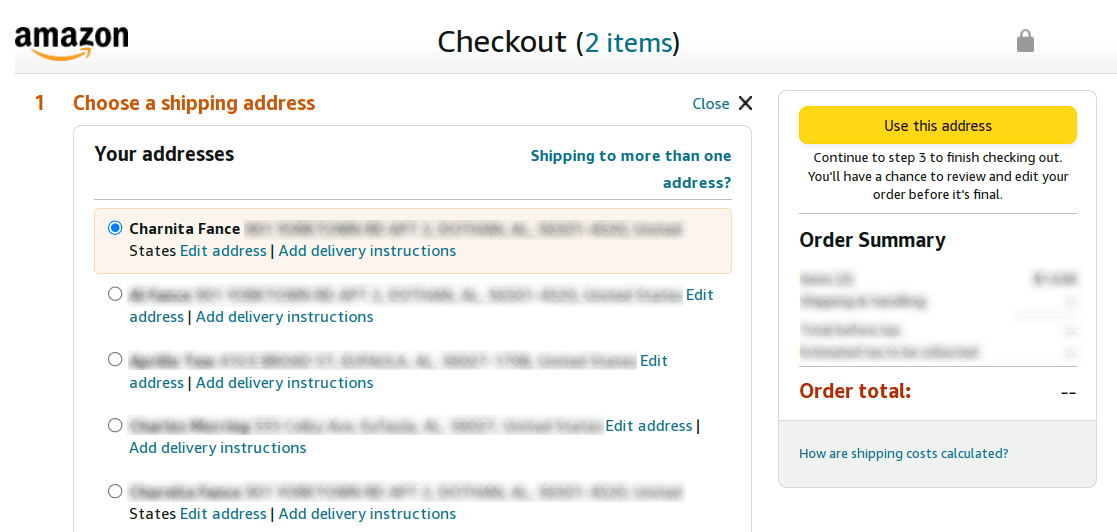Screen dimensions: 1117x532
Task: Choose the fourth address radio option
Action: coord(115,425)
